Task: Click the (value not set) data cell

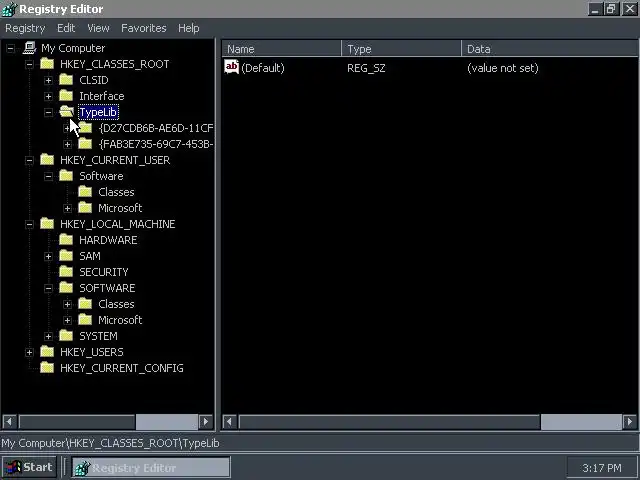Action: tap(502, 68)
